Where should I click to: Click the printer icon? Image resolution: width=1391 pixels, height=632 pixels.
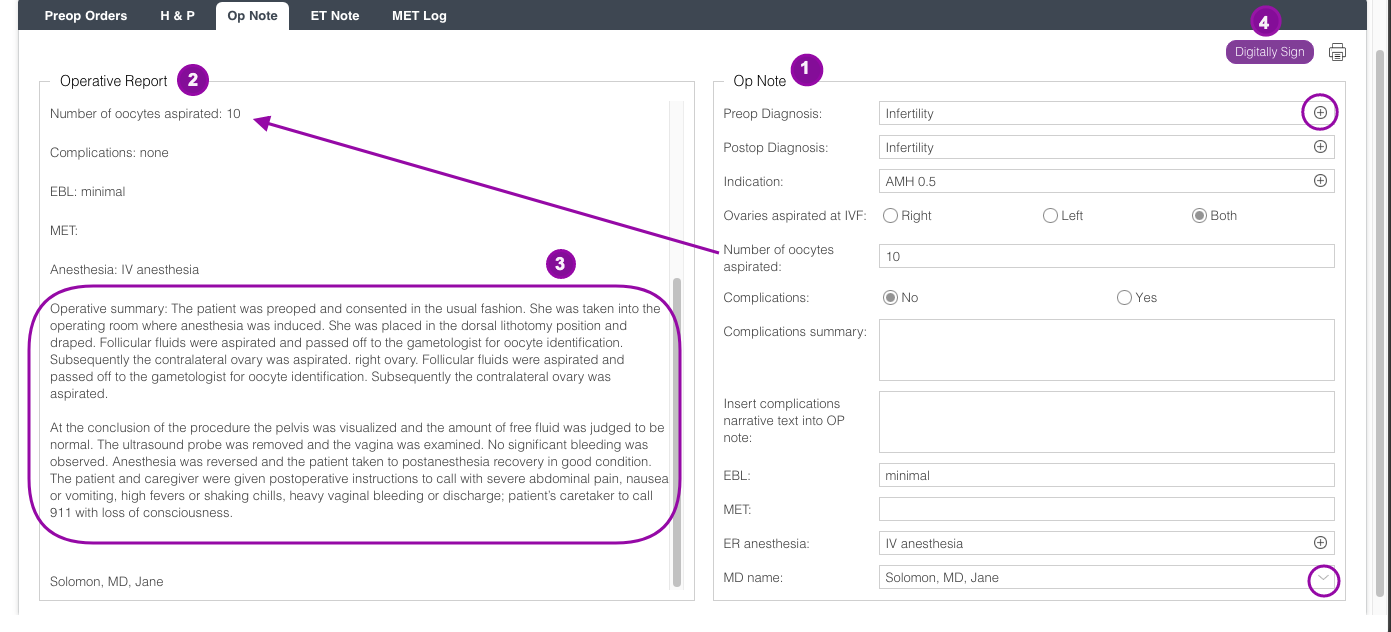pos(1337,52)
